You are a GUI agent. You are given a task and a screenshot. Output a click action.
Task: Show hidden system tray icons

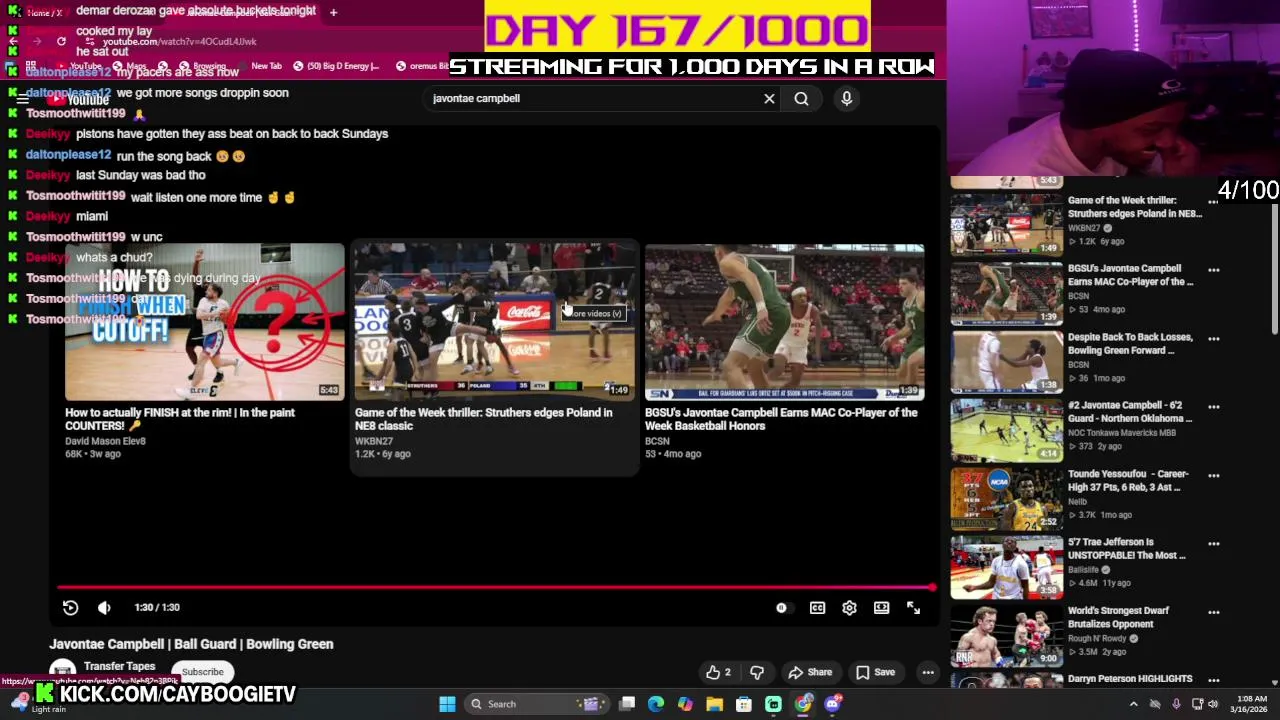point(1133,704)
